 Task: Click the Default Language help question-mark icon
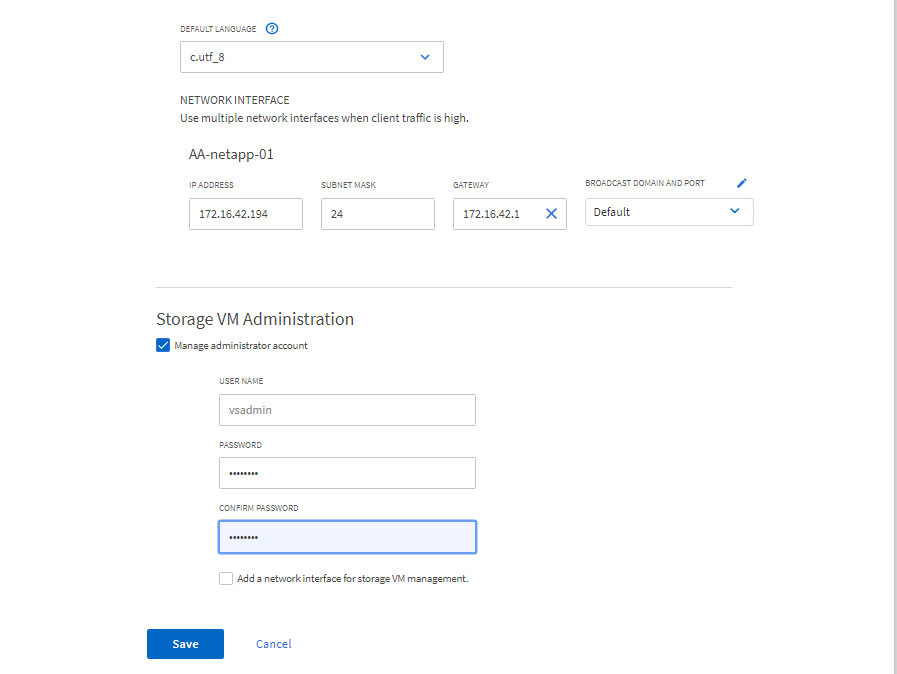pyautogui.click(x=272, y=28)
